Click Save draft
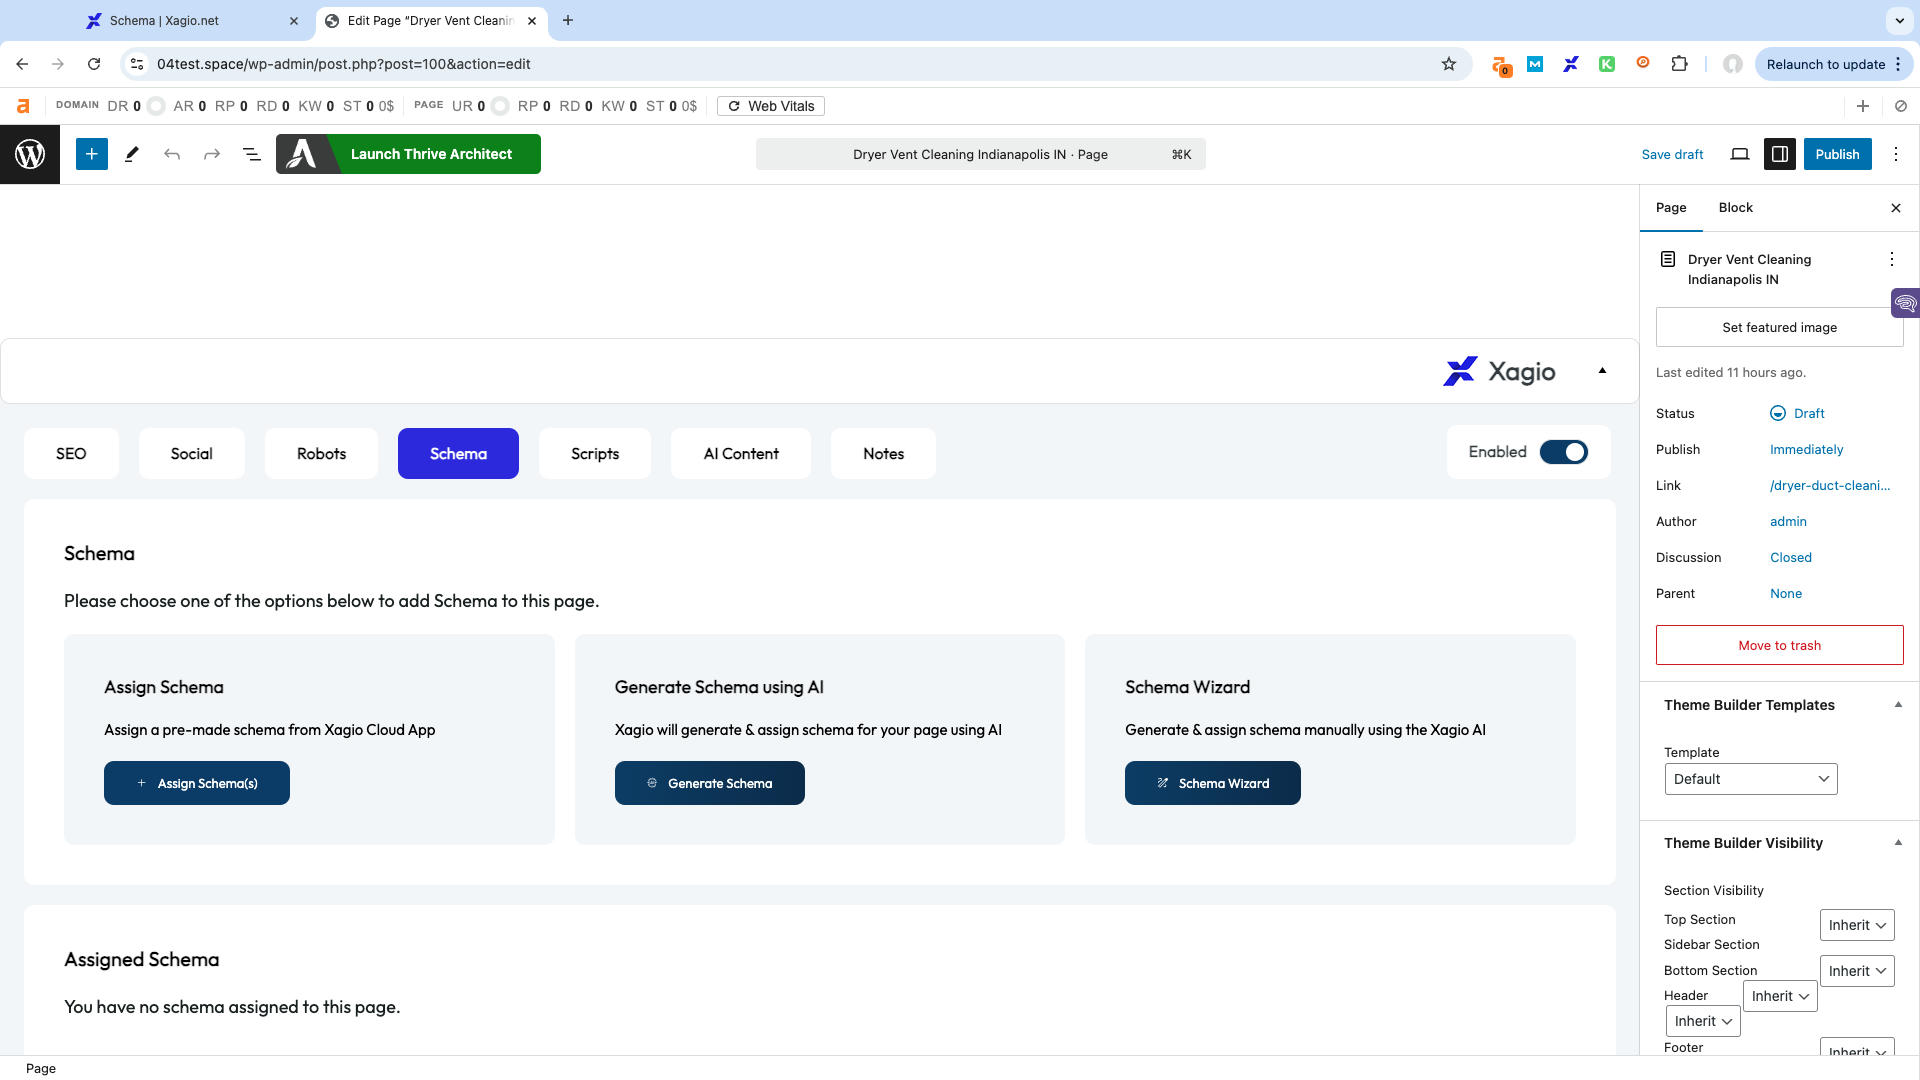The height and width of the screenshot is (1080, 1920). click(1672, 154)
